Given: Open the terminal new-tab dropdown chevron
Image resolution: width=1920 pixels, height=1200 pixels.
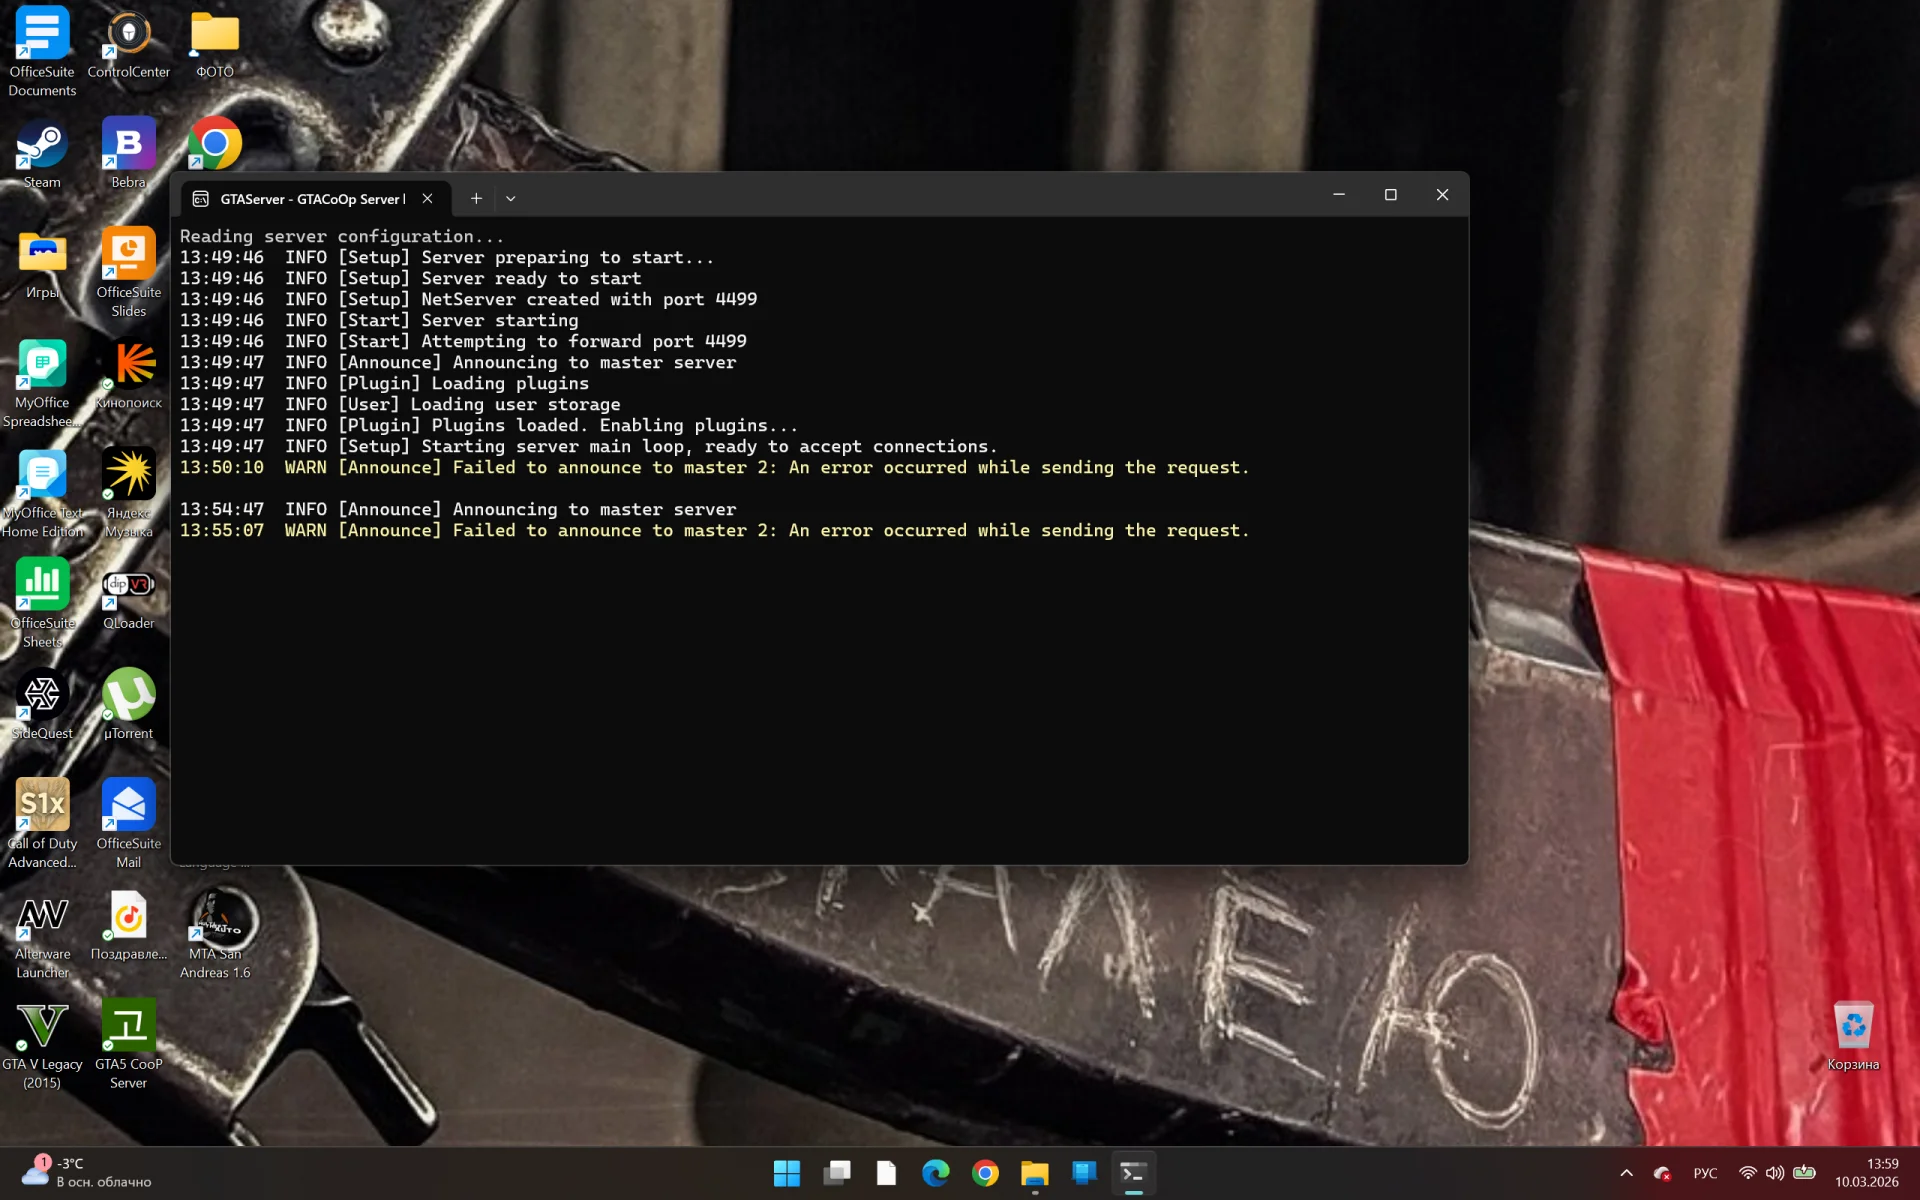Looking at the screenshot, I should [511, 199].
